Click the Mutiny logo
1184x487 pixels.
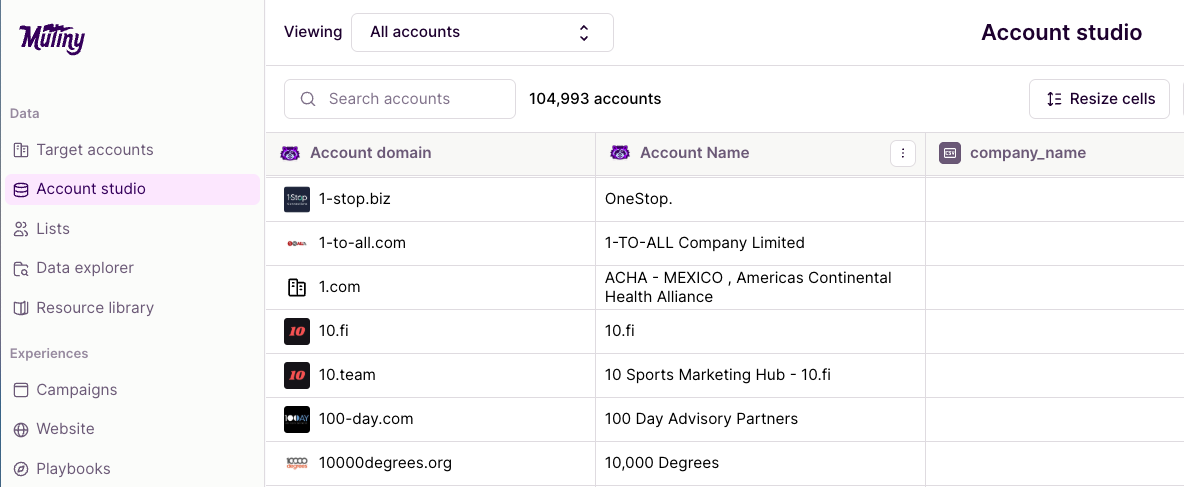52,38
